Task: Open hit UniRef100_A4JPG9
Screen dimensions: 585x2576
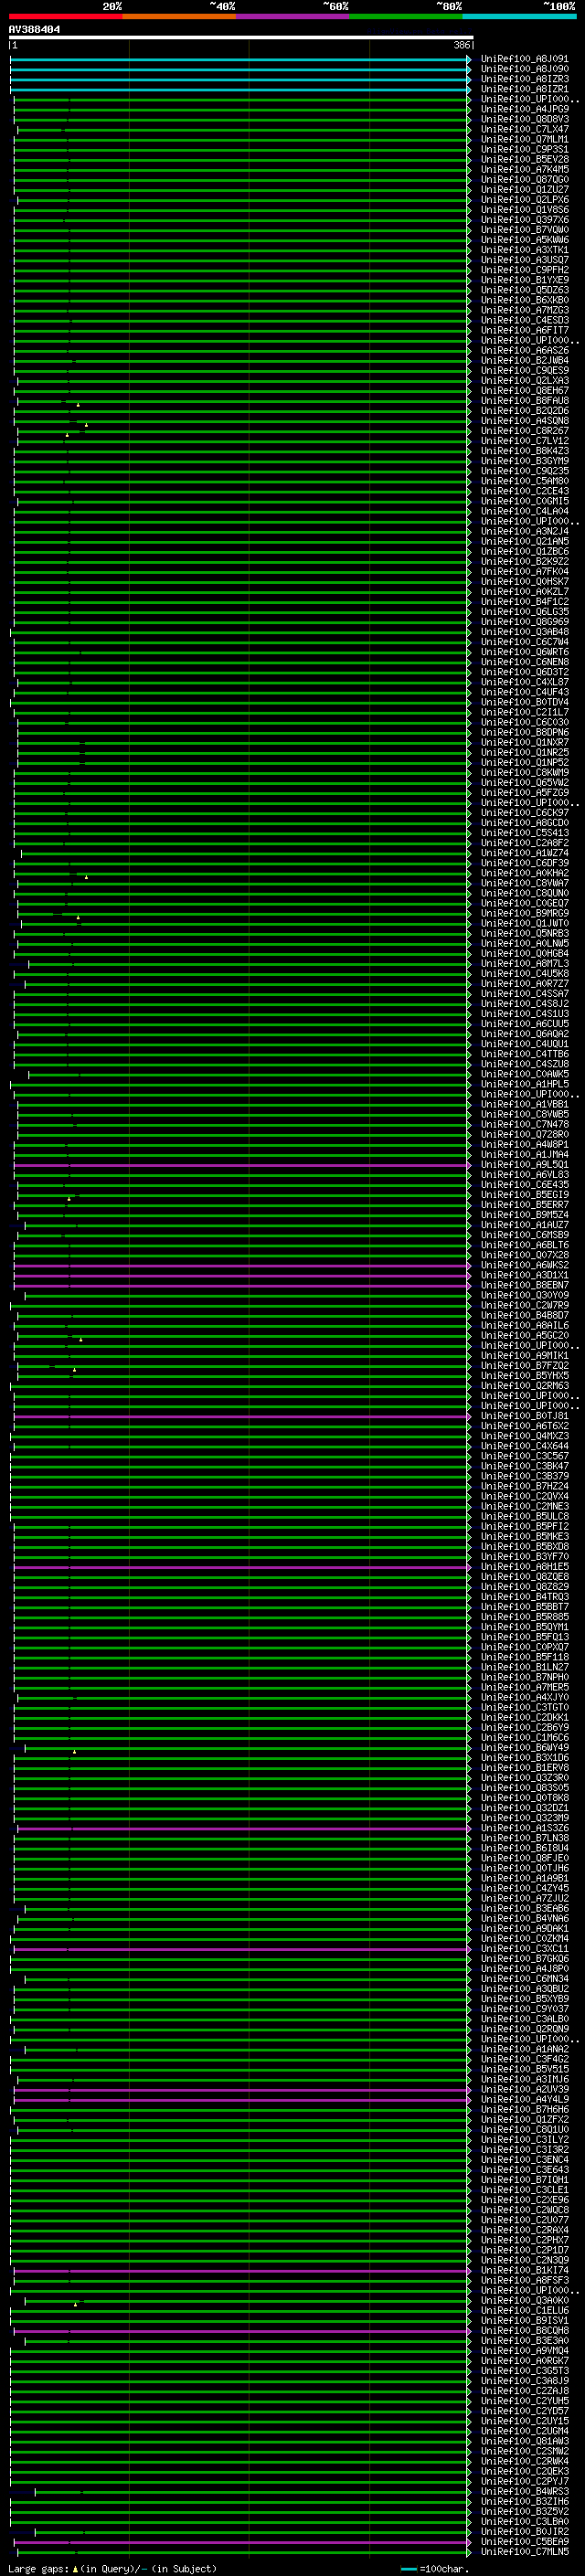Action: (x=524, y=110)
